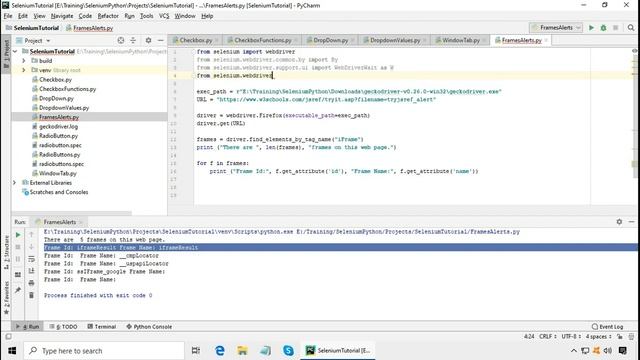Open the Python Console tool window
This screenshot has width=640, height=360.
click(x=149, y=327)
